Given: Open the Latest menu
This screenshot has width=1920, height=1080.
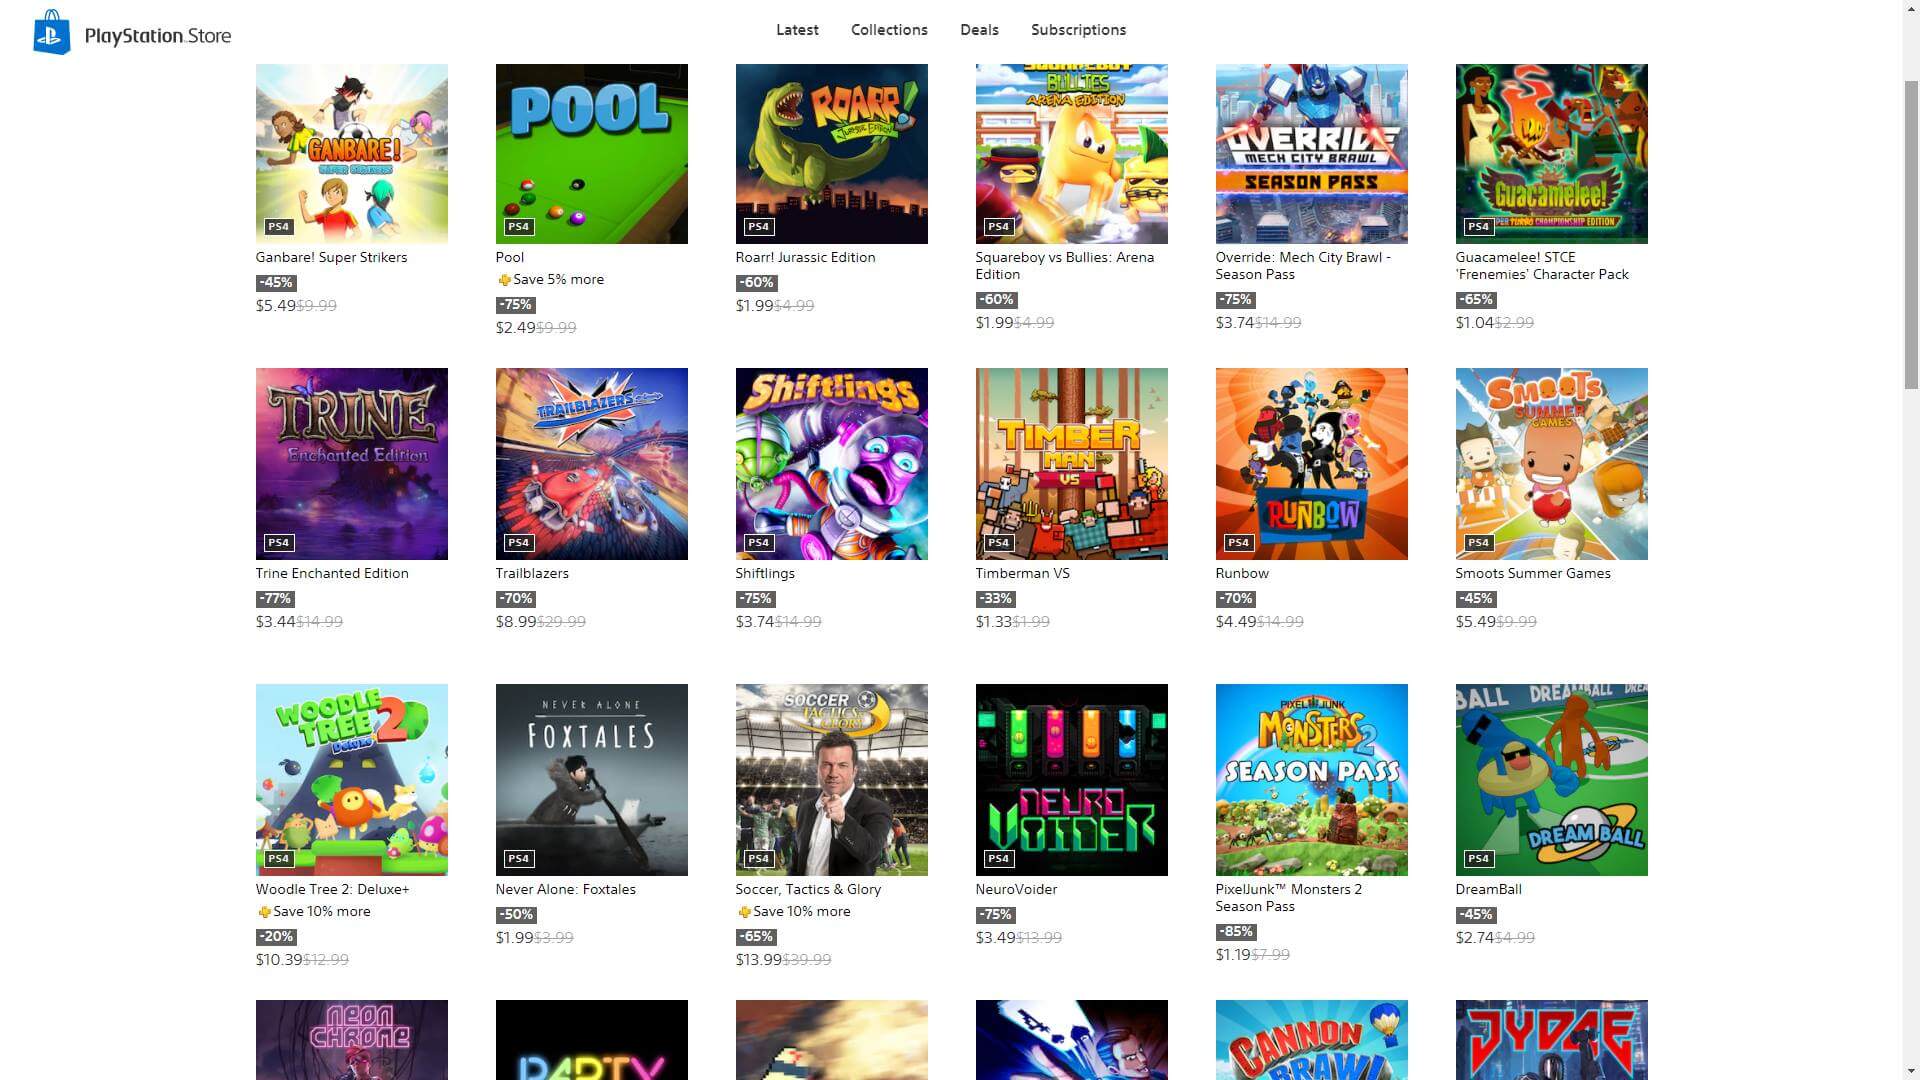Looking at the screenshot, I should (797, 30).
